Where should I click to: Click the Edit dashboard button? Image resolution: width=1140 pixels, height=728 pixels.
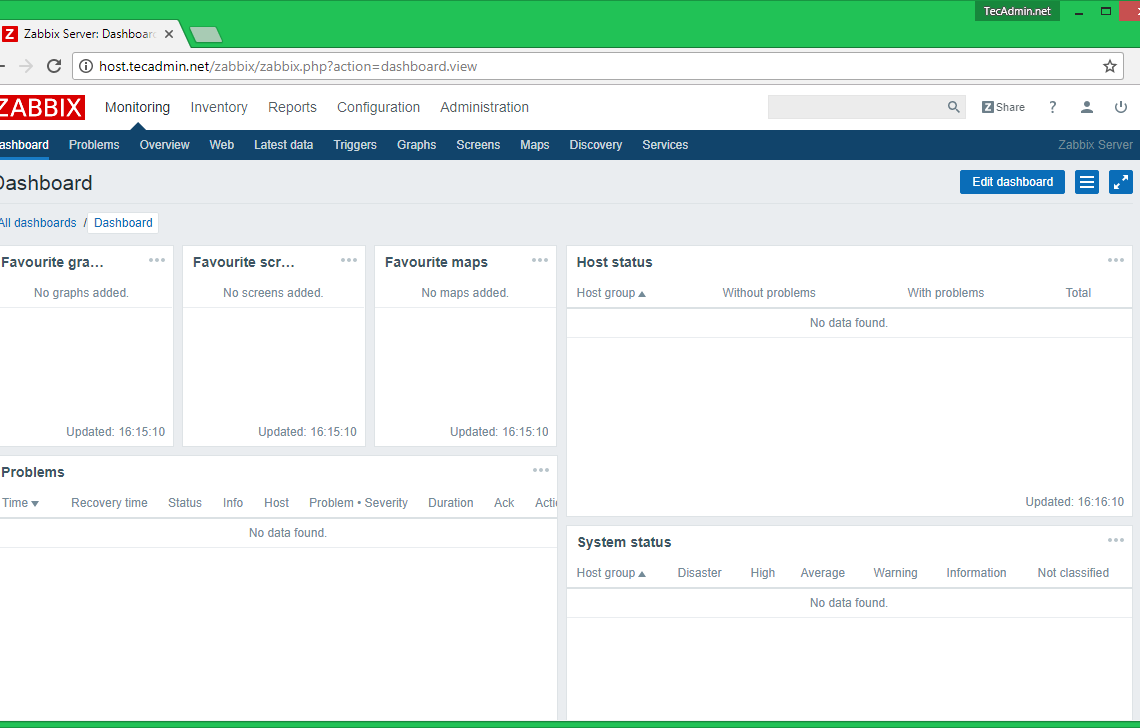coord(1012,182)
